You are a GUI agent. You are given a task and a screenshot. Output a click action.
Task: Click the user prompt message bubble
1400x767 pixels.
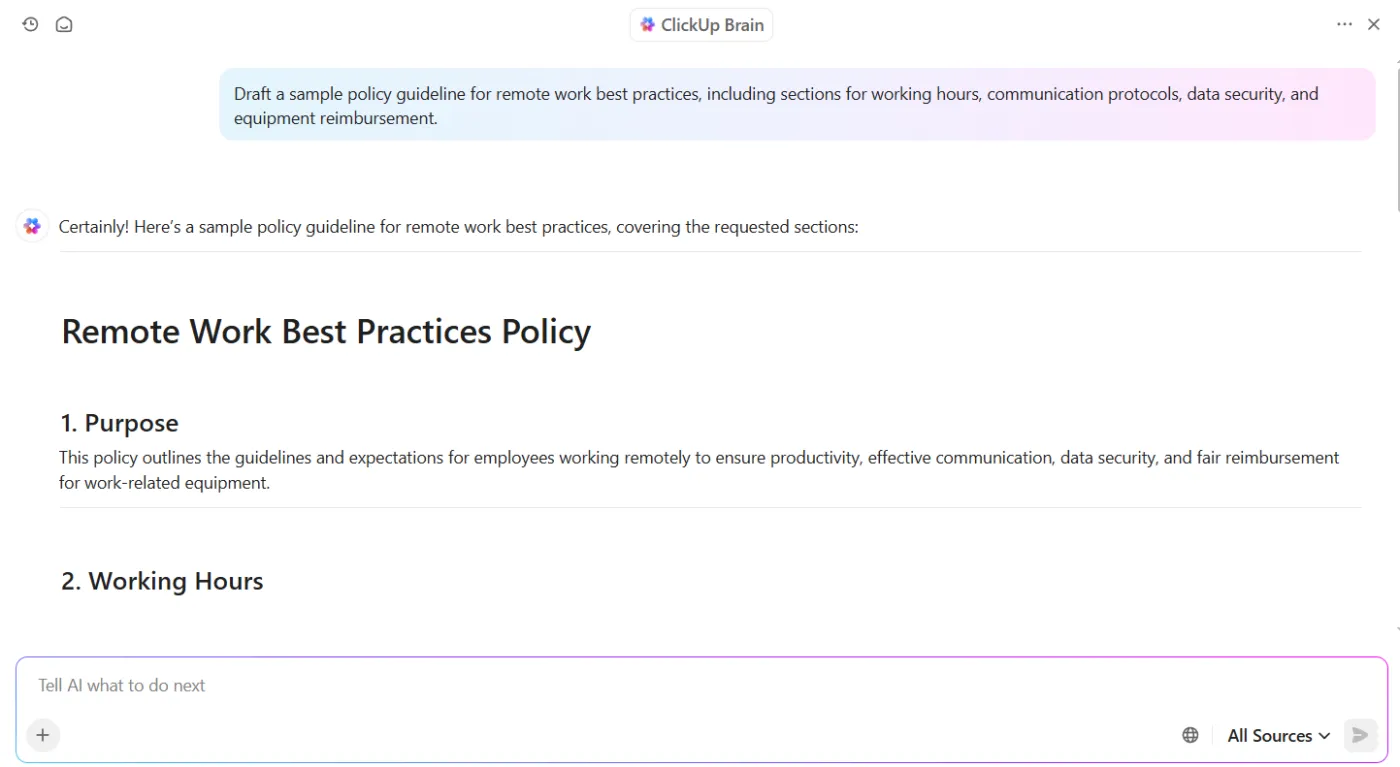click(797, 105)
